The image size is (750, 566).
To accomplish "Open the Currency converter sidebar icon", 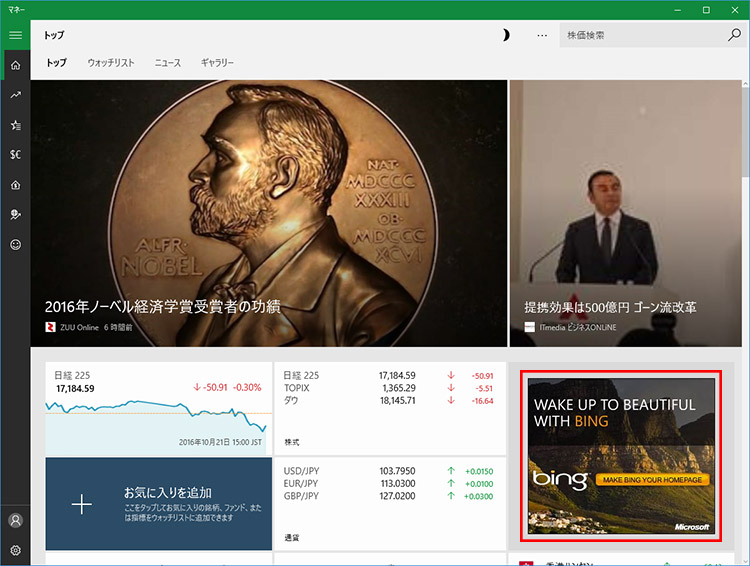I will coord(15,155).
